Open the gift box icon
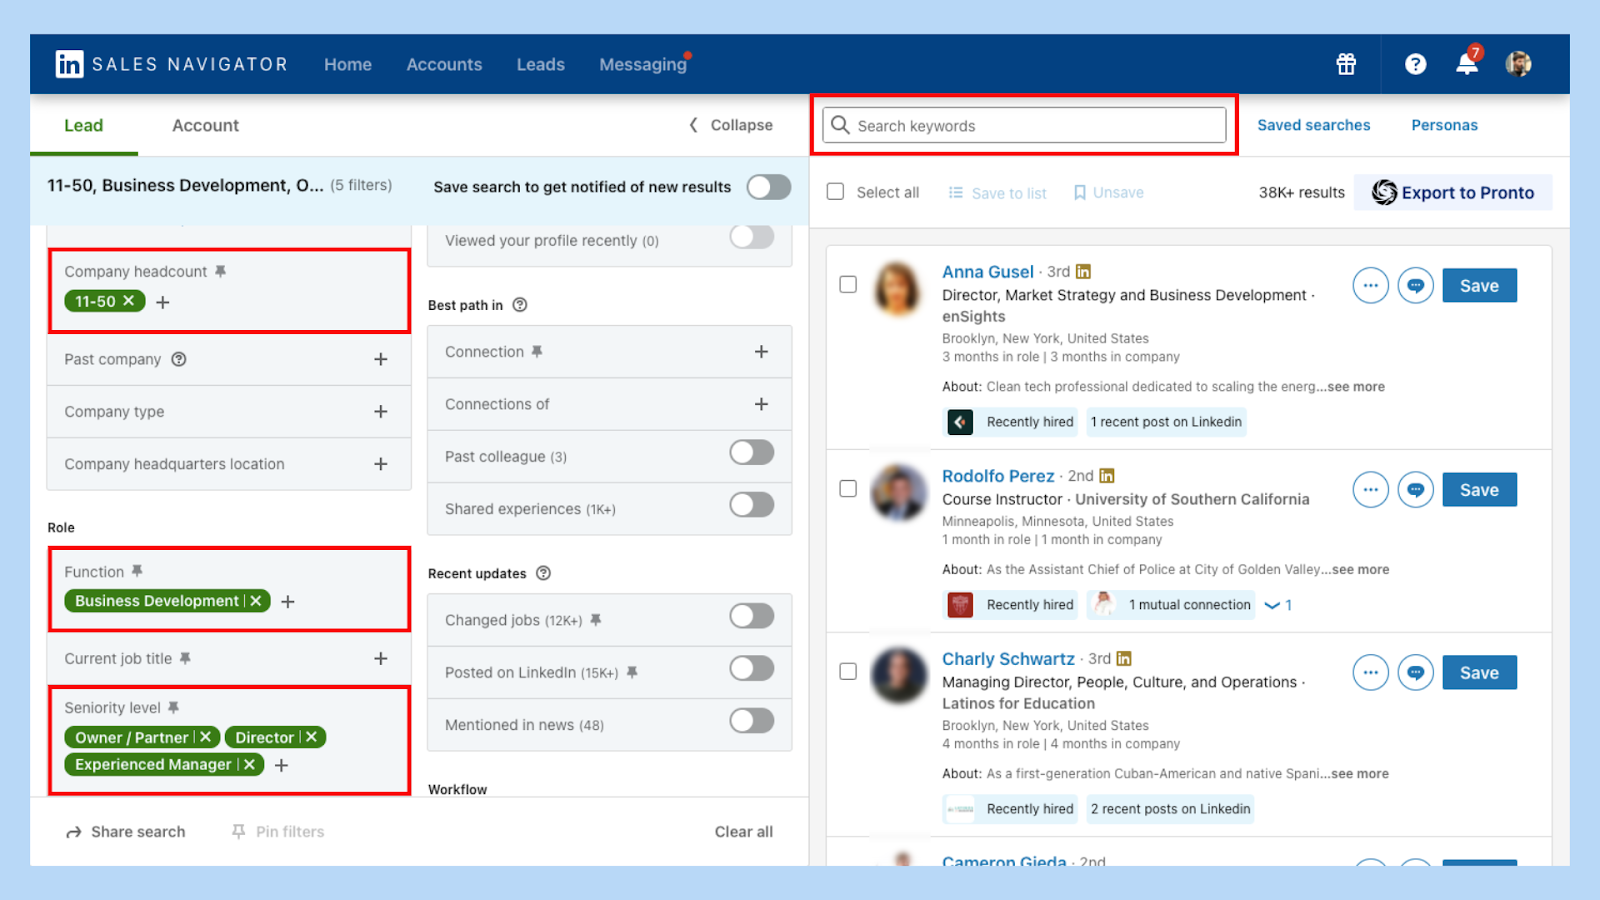This screenshot has width=1600, height=900. (1346, 64)
